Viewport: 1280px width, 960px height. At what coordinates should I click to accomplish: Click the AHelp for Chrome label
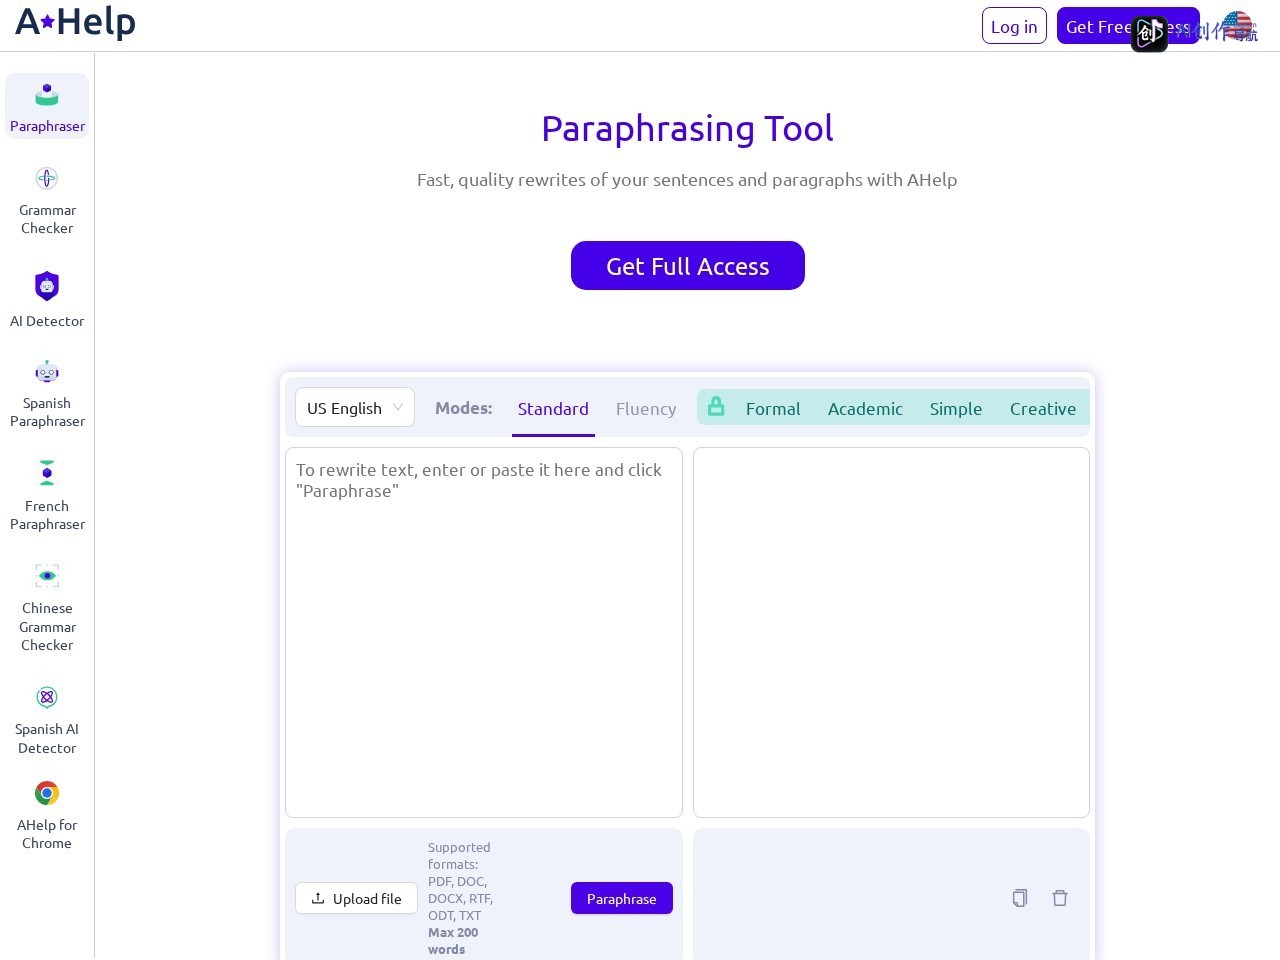point(47,834)
